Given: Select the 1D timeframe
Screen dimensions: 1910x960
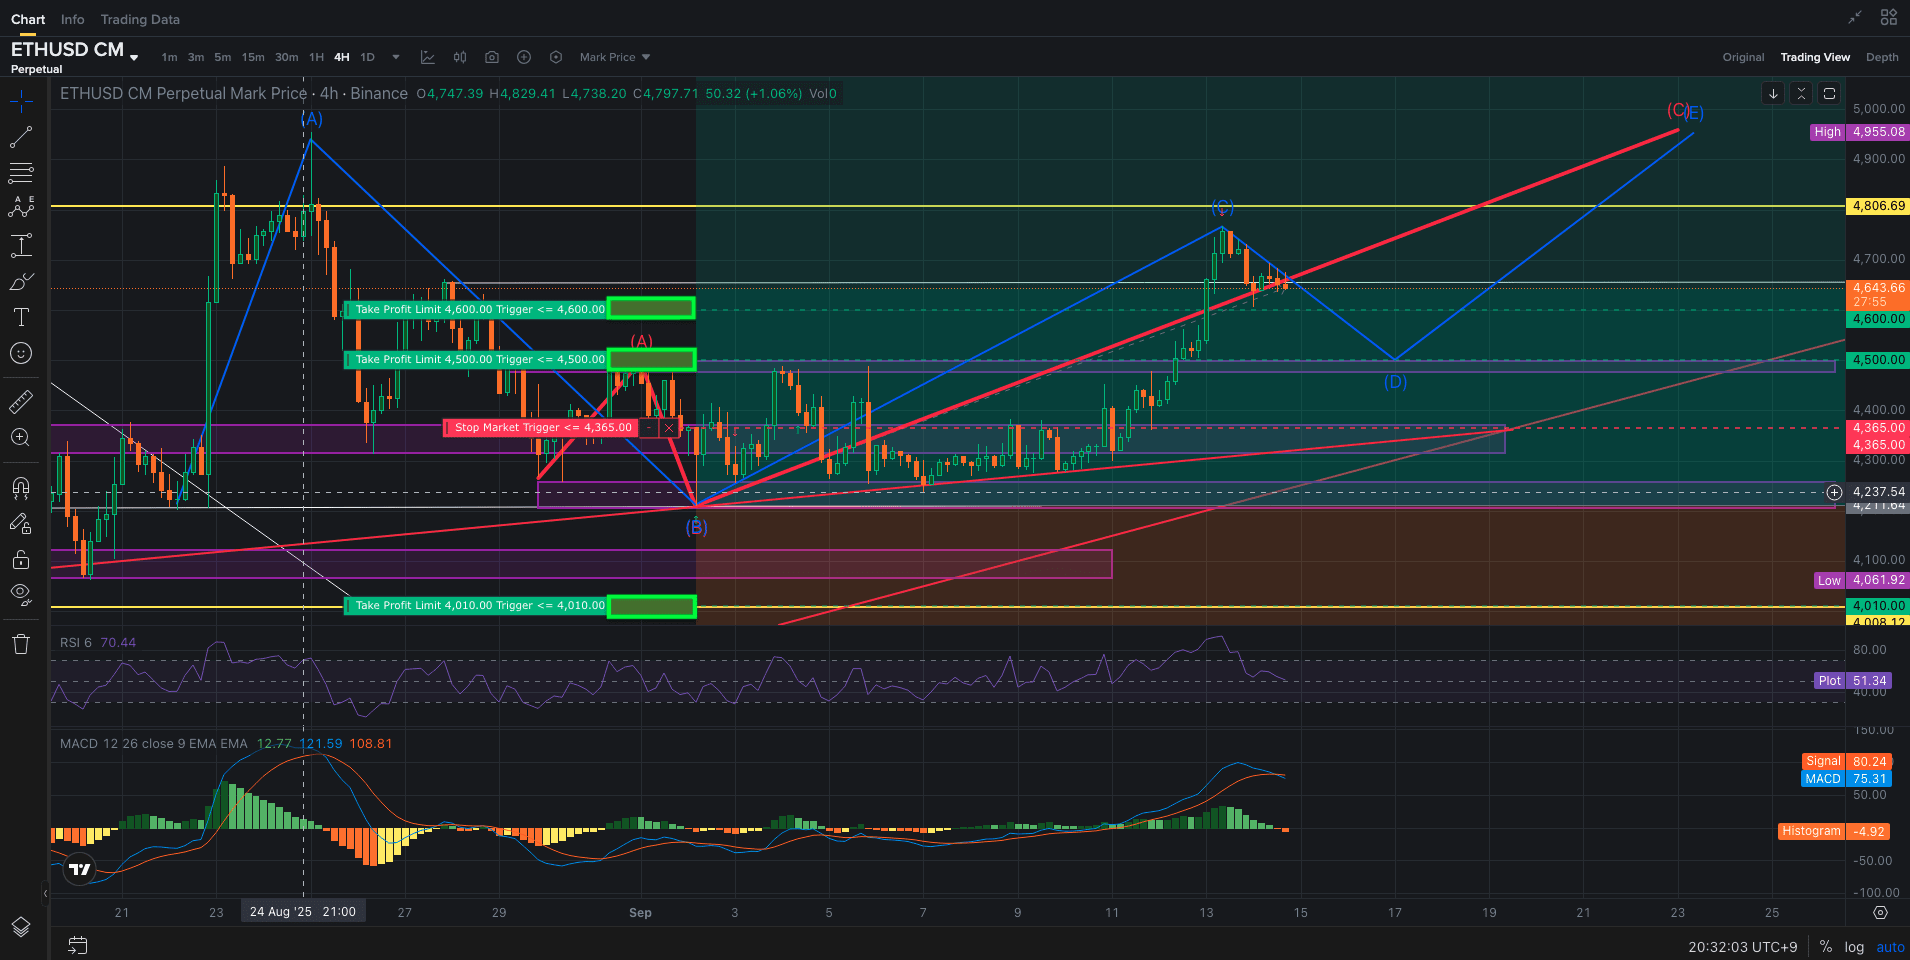Looking at the screenshot, I should coord(367,57).
